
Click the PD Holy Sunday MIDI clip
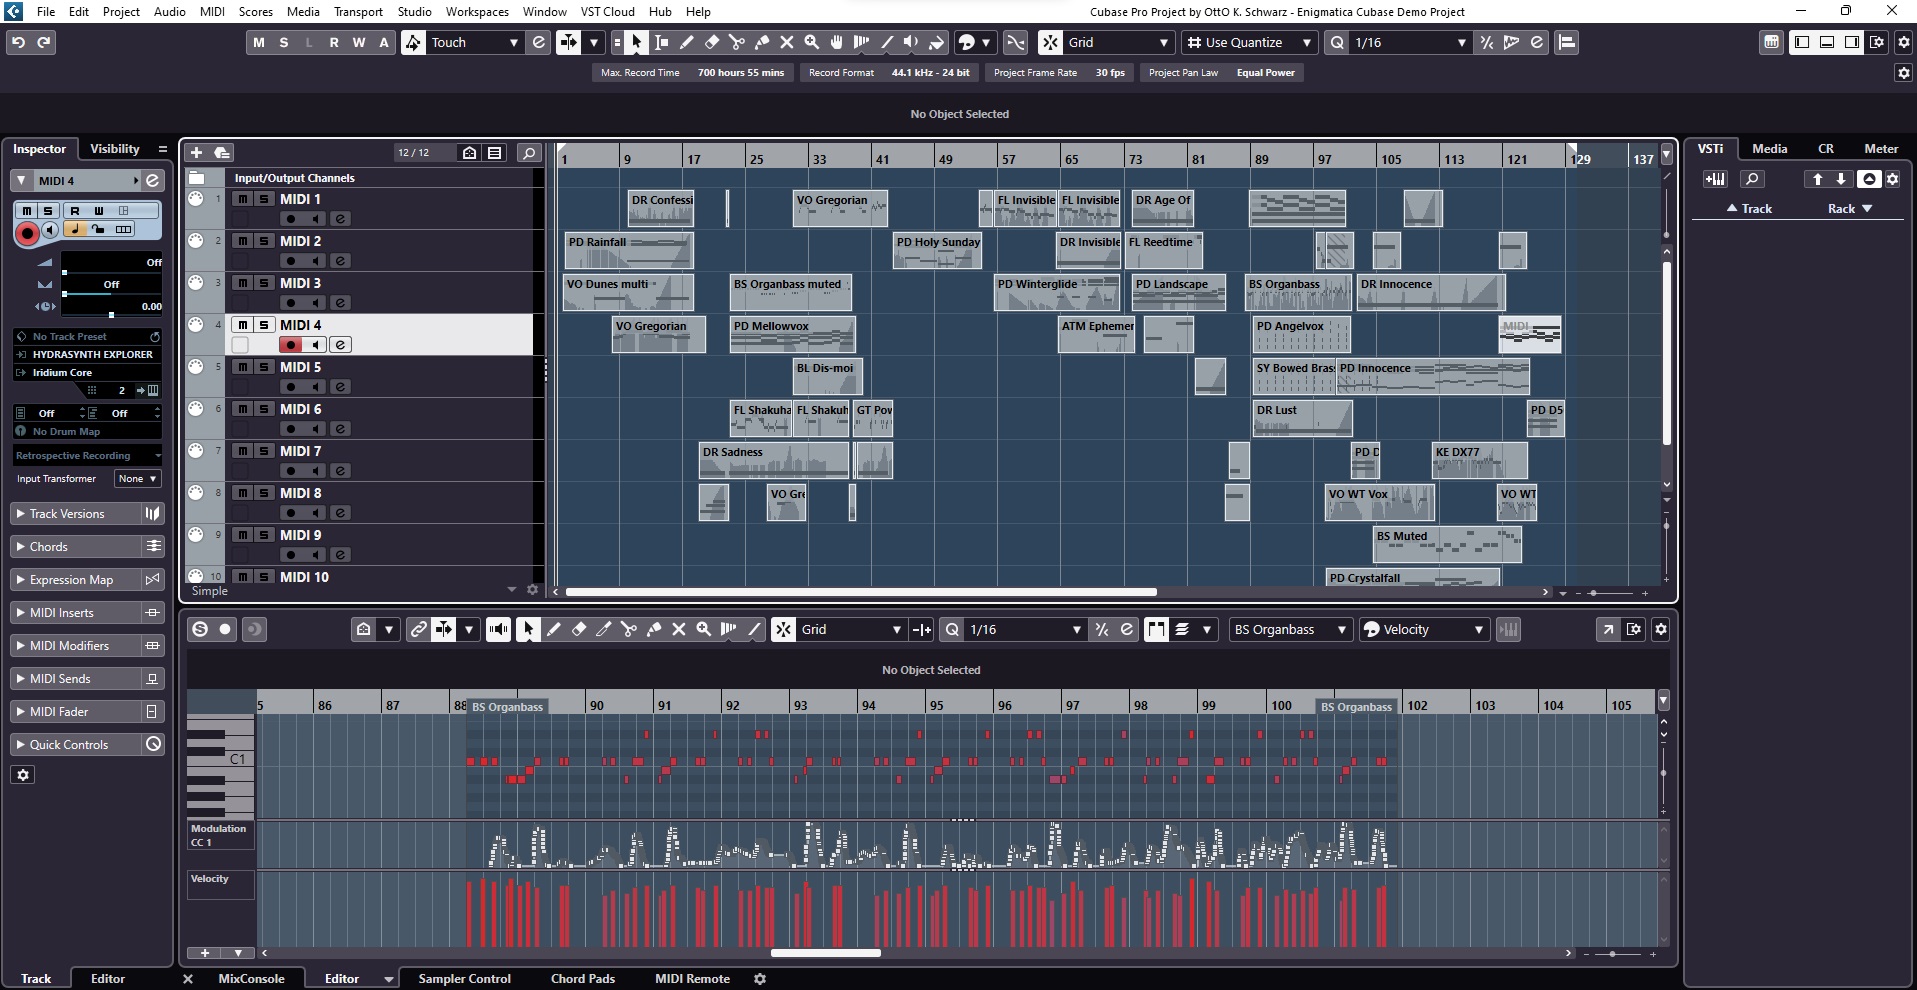pyautogui.click(x=938, y=250)
